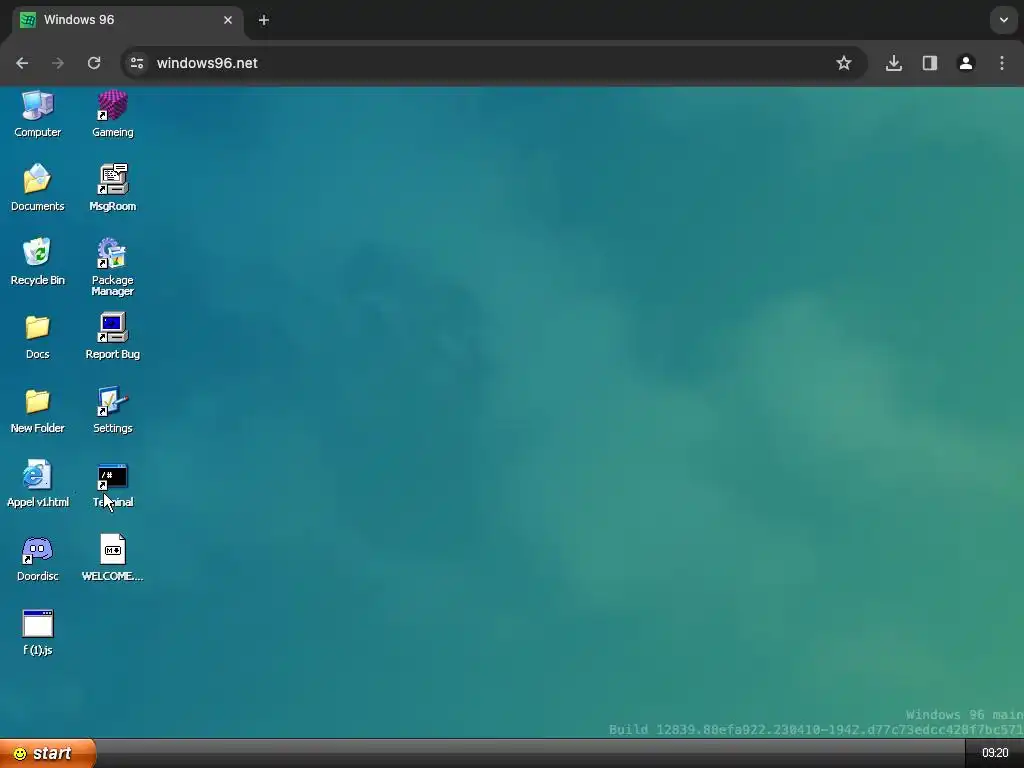Click the taskbar clock showing 09:20
The height and width of the screenshot is (768, 1024).
click(995, 753)
